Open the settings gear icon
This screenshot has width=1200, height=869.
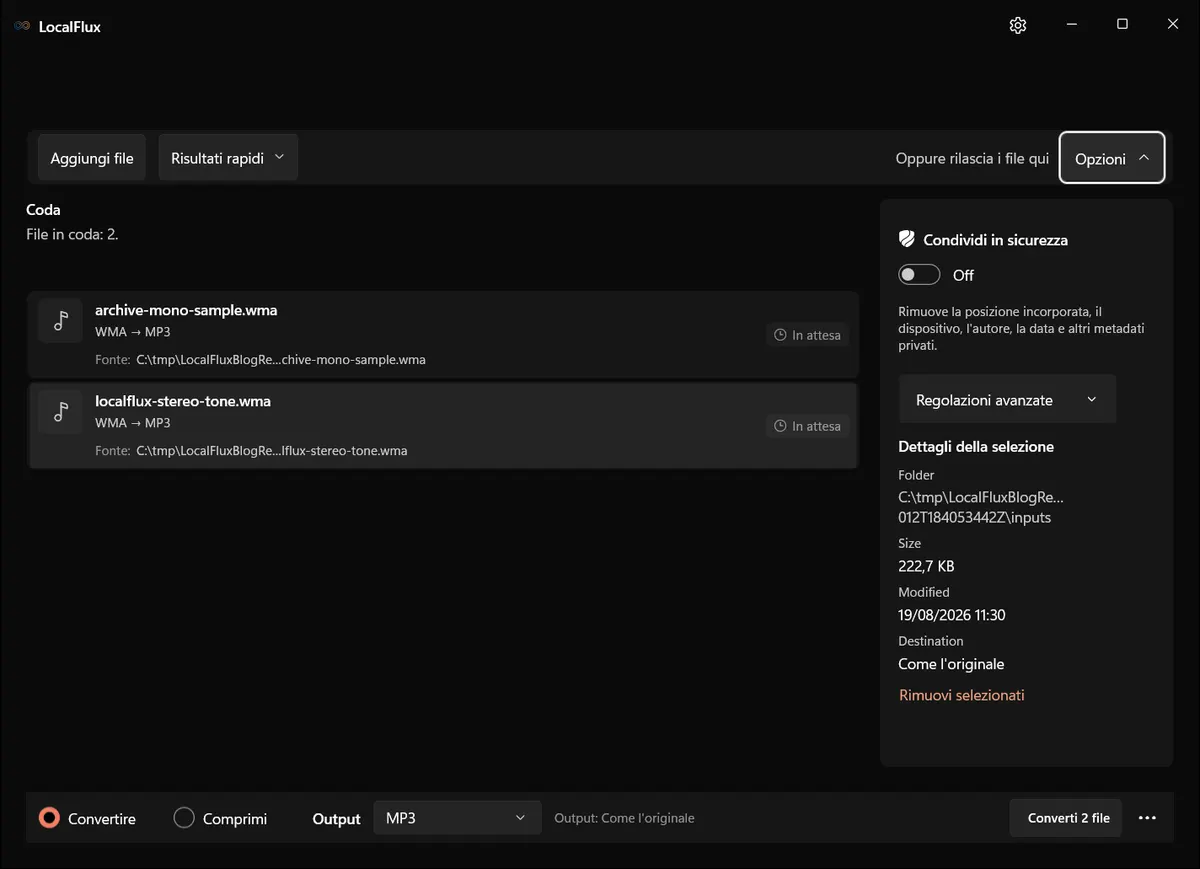(x=1018, y=25)
